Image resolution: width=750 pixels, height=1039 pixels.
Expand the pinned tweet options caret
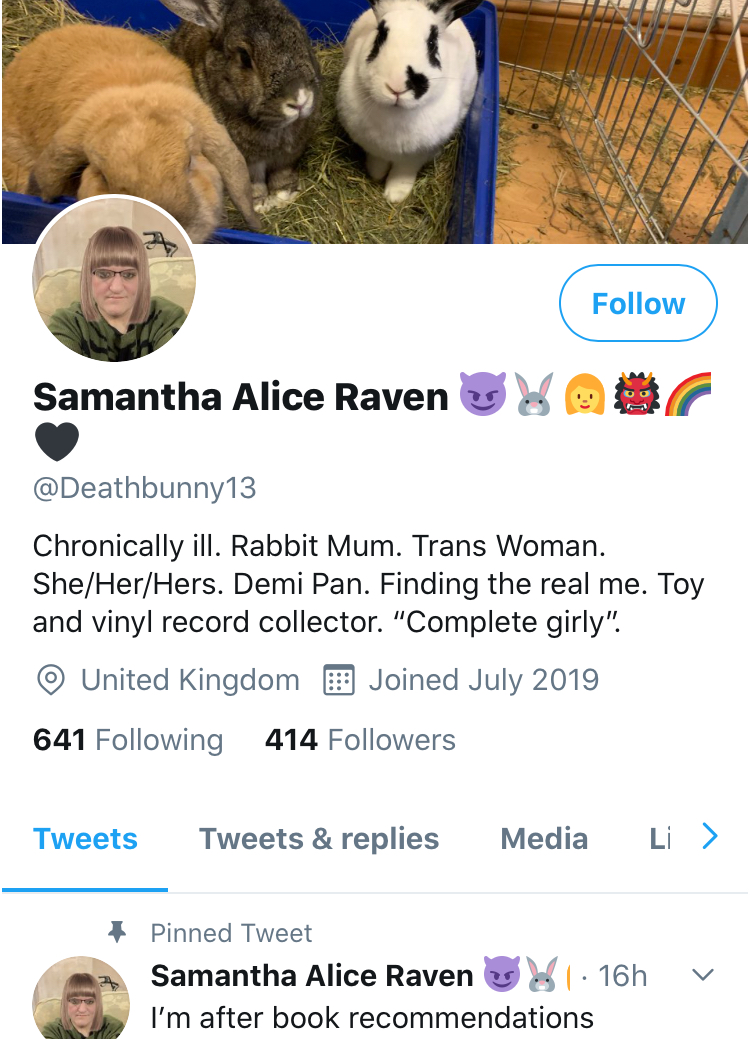703,974
